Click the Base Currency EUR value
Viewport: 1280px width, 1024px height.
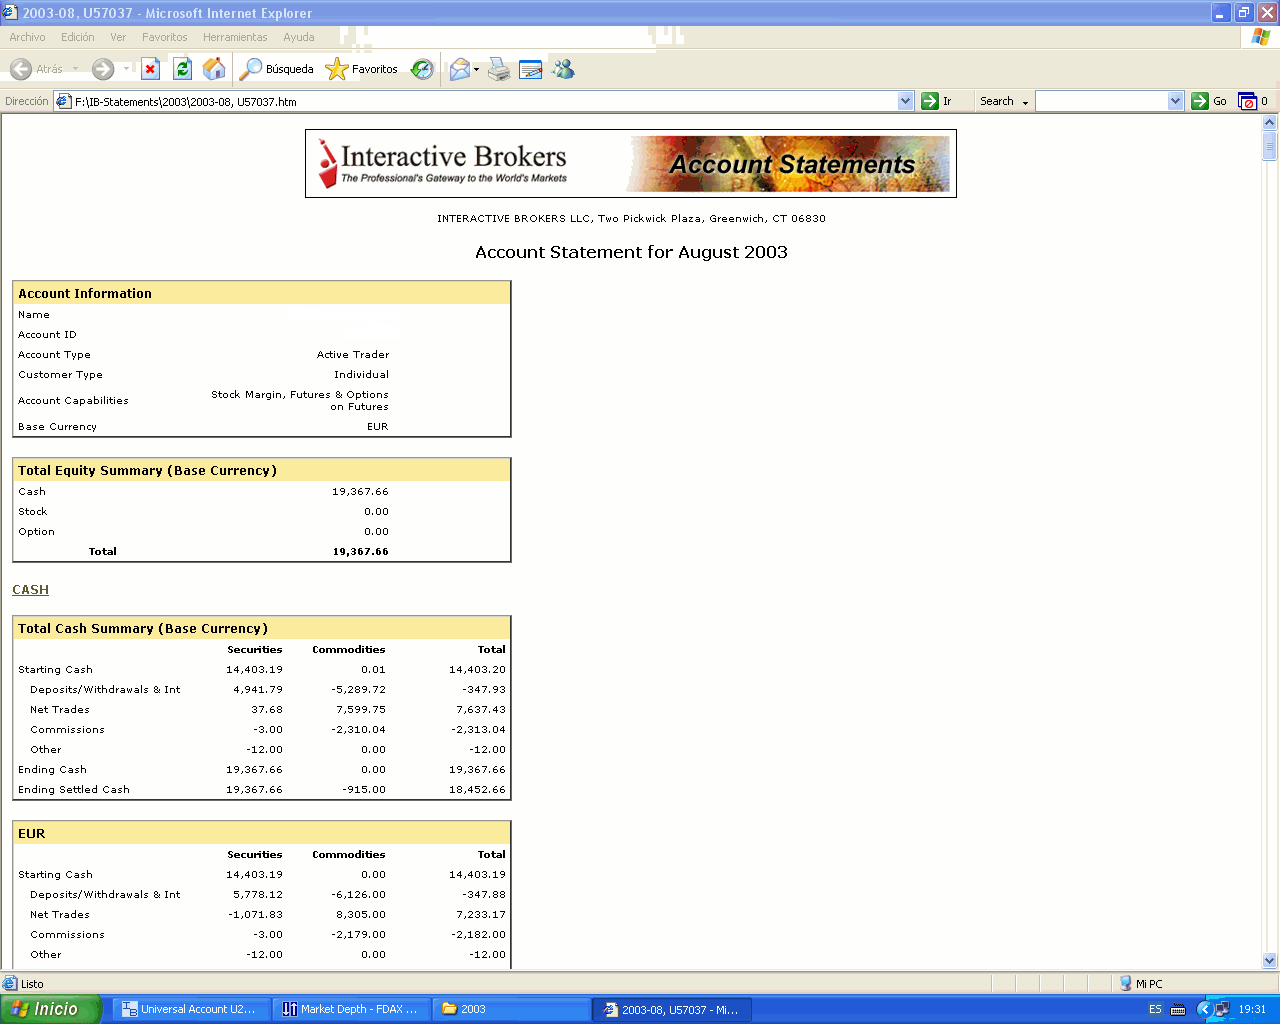pos(377,427)
